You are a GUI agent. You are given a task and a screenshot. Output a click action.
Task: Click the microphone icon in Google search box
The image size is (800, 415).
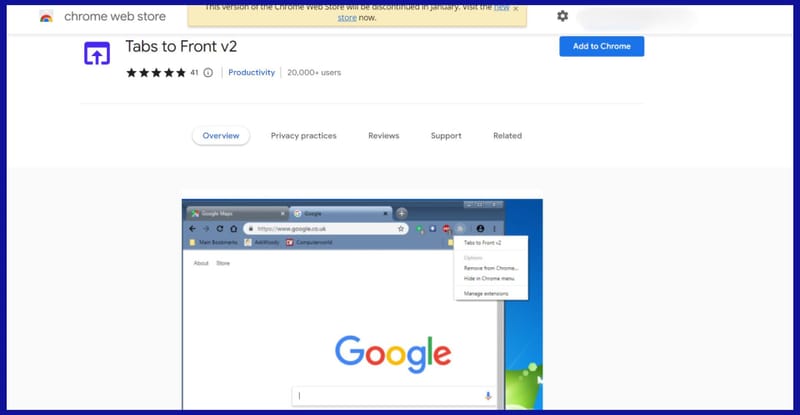[x=488, y=396]
